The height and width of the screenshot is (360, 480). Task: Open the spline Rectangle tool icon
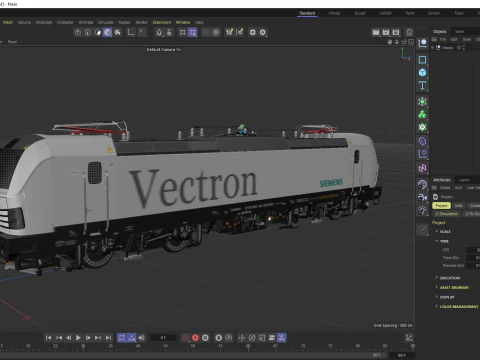click(422, 60)
